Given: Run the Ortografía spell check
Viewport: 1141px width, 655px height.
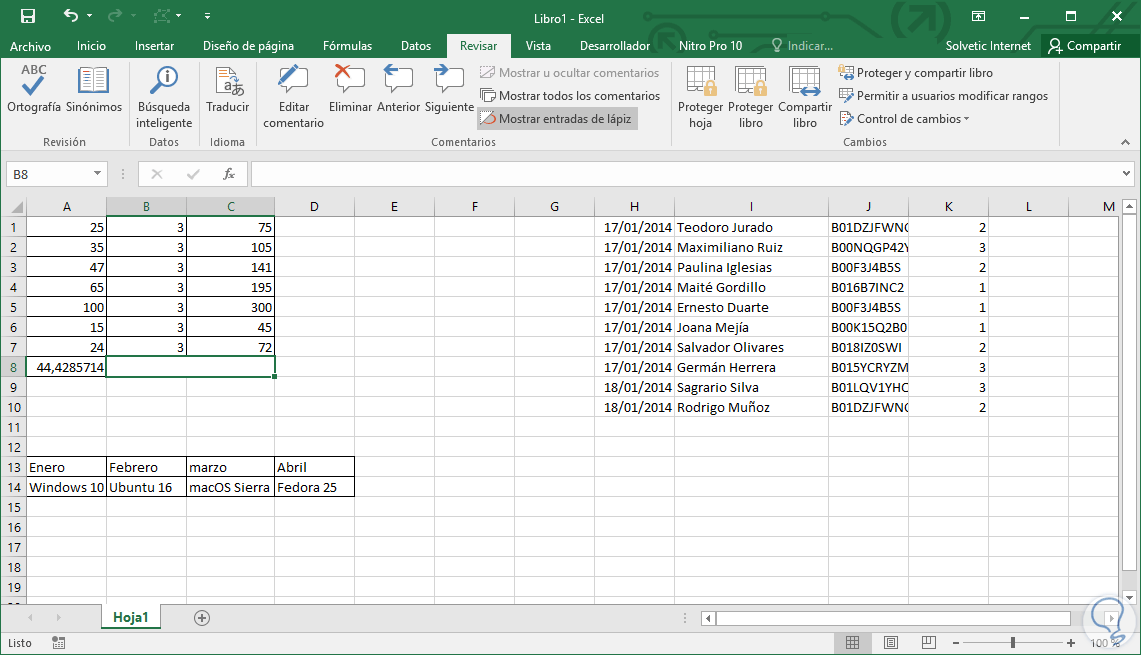Looking at the screenshot, I should click(x=33, y=89).
